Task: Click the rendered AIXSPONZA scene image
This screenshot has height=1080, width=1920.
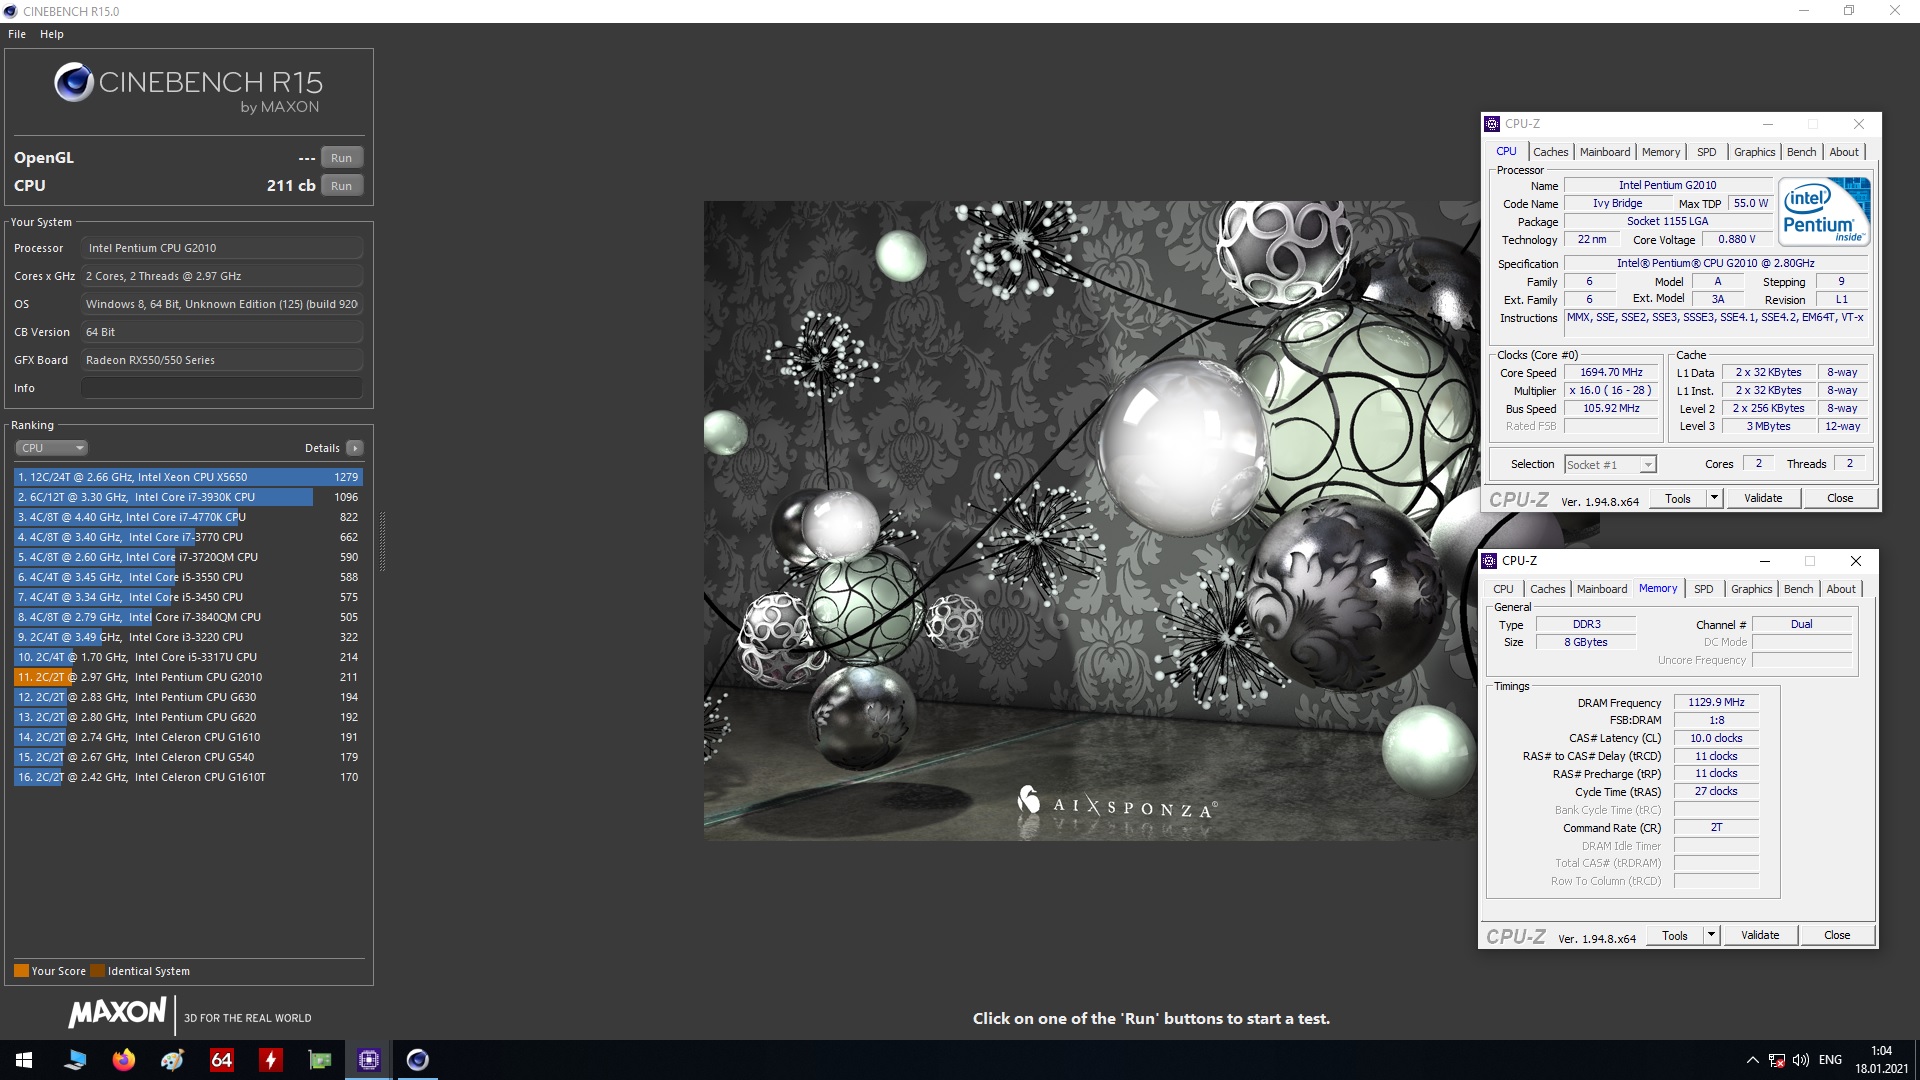Action: pyautogui.click(x=1090, y=520)
